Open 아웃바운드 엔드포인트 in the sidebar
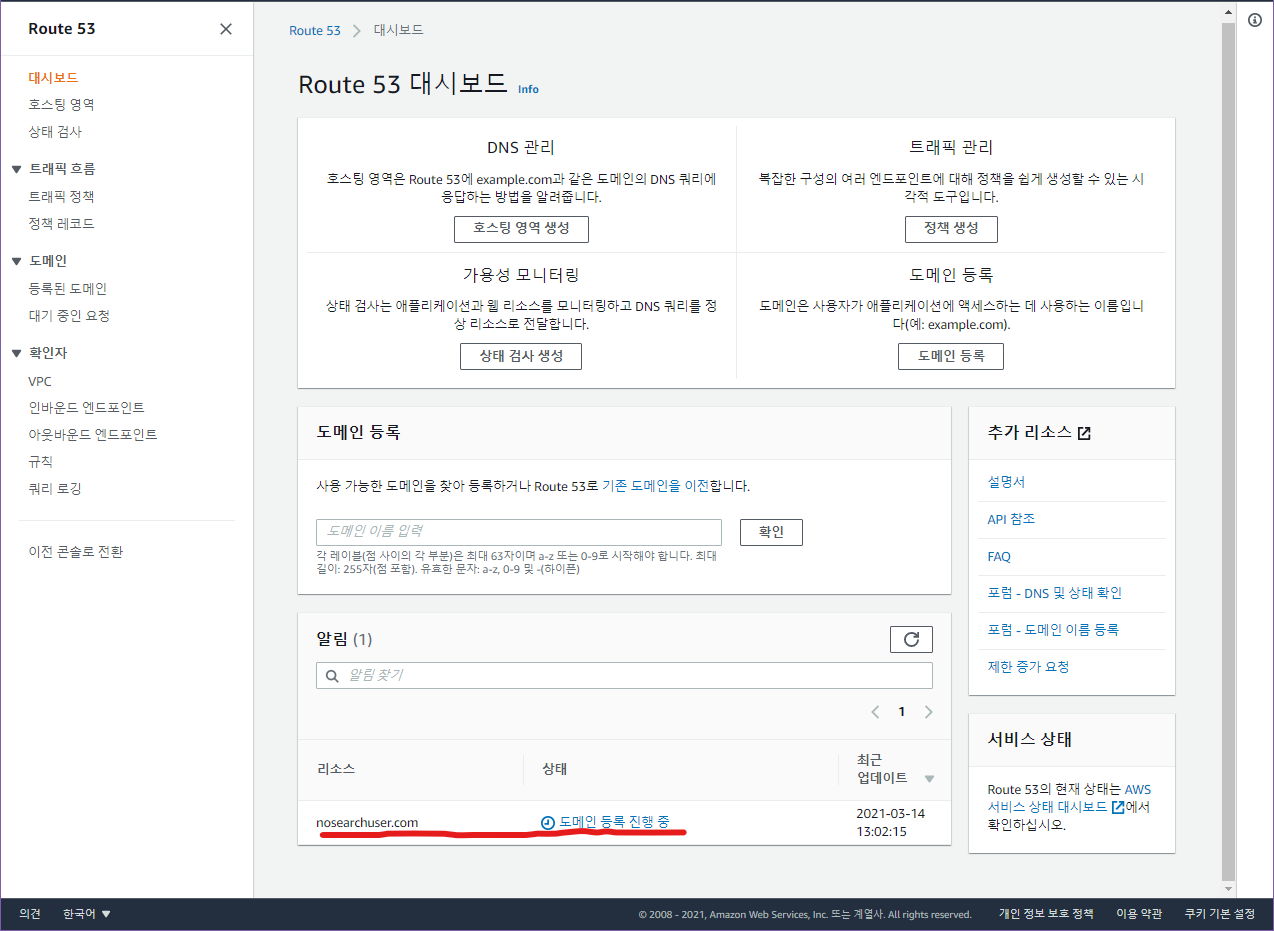Image resolution: width=1274 pixels, height=931 pixels. click(x=93, y=435)
